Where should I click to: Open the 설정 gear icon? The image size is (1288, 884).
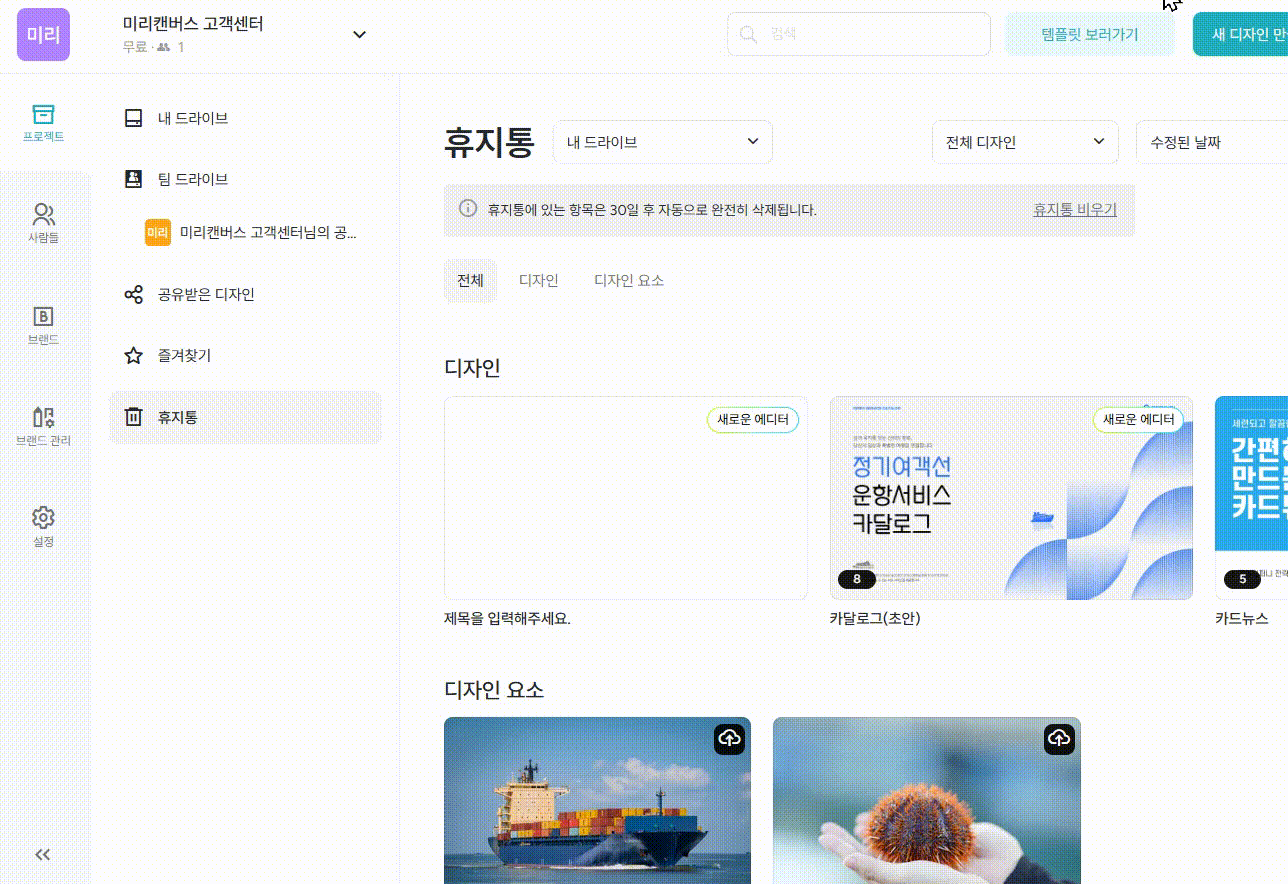pyautogui.click(x=43, y=518)
